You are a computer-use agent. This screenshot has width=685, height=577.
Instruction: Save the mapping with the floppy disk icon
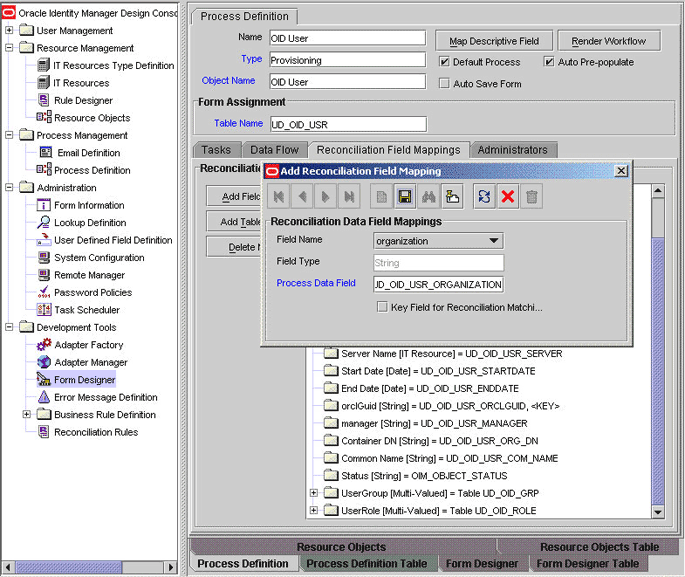pyautogui.click(x=405, y=197)
